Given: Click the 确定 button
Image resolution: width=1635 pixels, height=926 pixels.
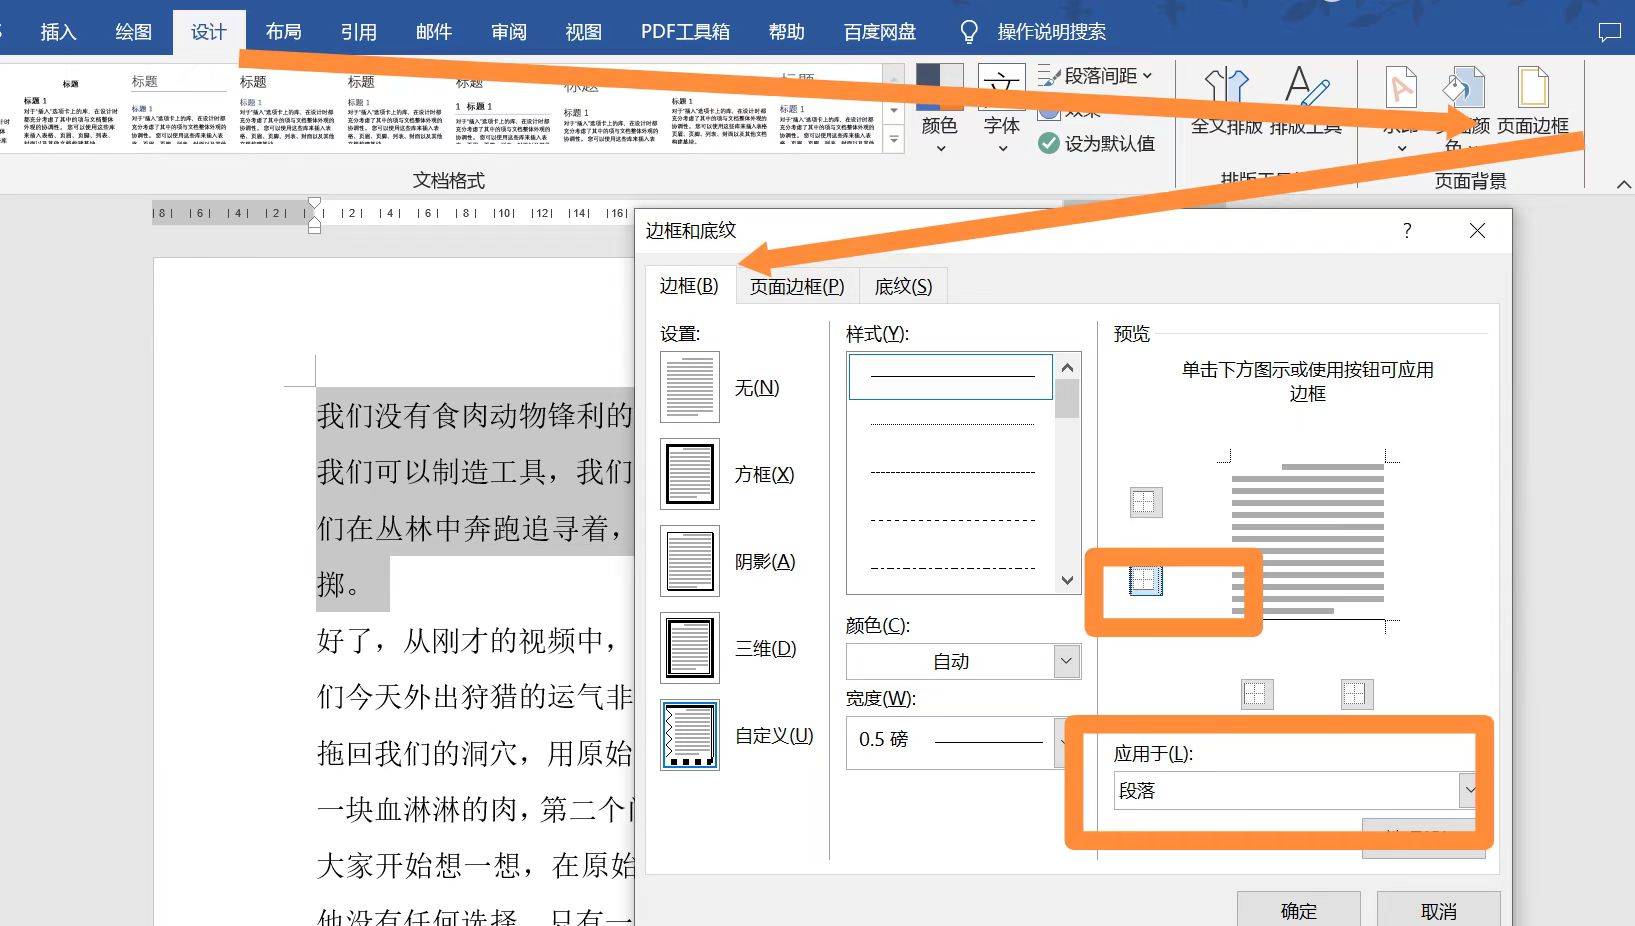Looking at the screenshot, I should click(1298, 910).
